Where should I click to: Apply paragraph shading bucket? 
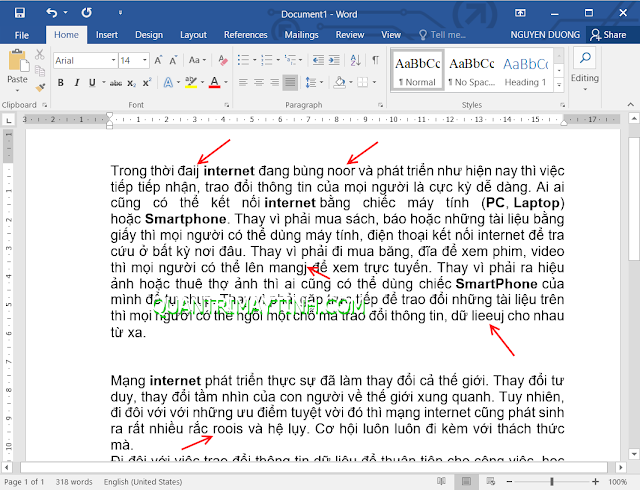[340, 82]
